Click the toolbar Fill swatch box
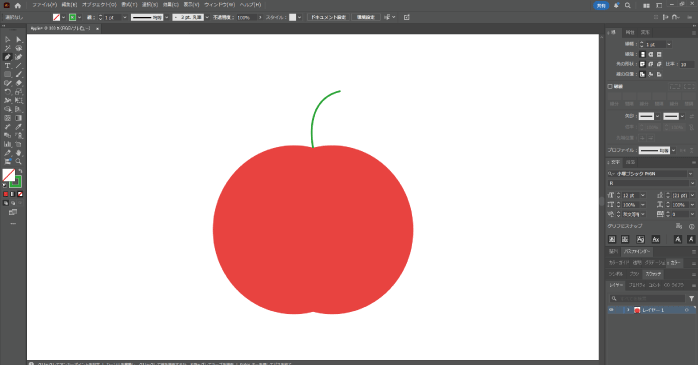 (x=8, y=175)
